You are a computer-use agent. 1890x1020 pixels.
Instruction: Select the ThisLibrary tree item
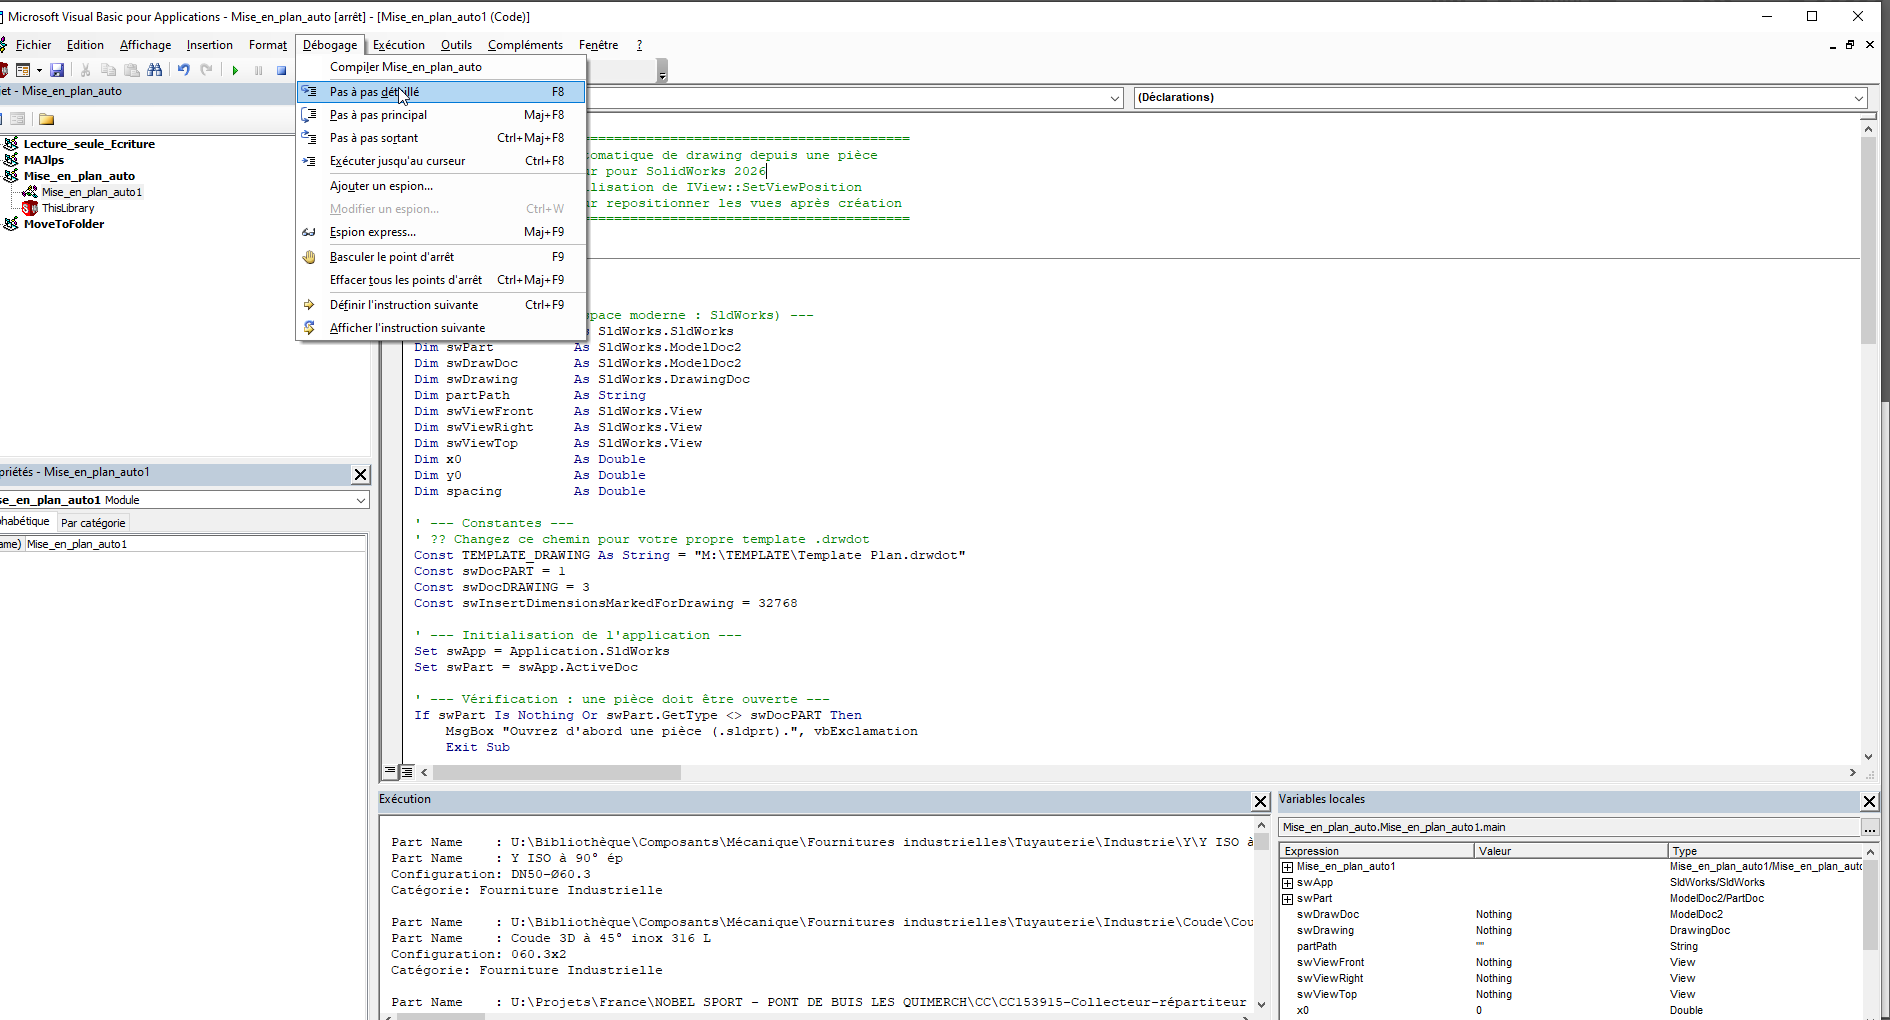(x=68, y=208)
